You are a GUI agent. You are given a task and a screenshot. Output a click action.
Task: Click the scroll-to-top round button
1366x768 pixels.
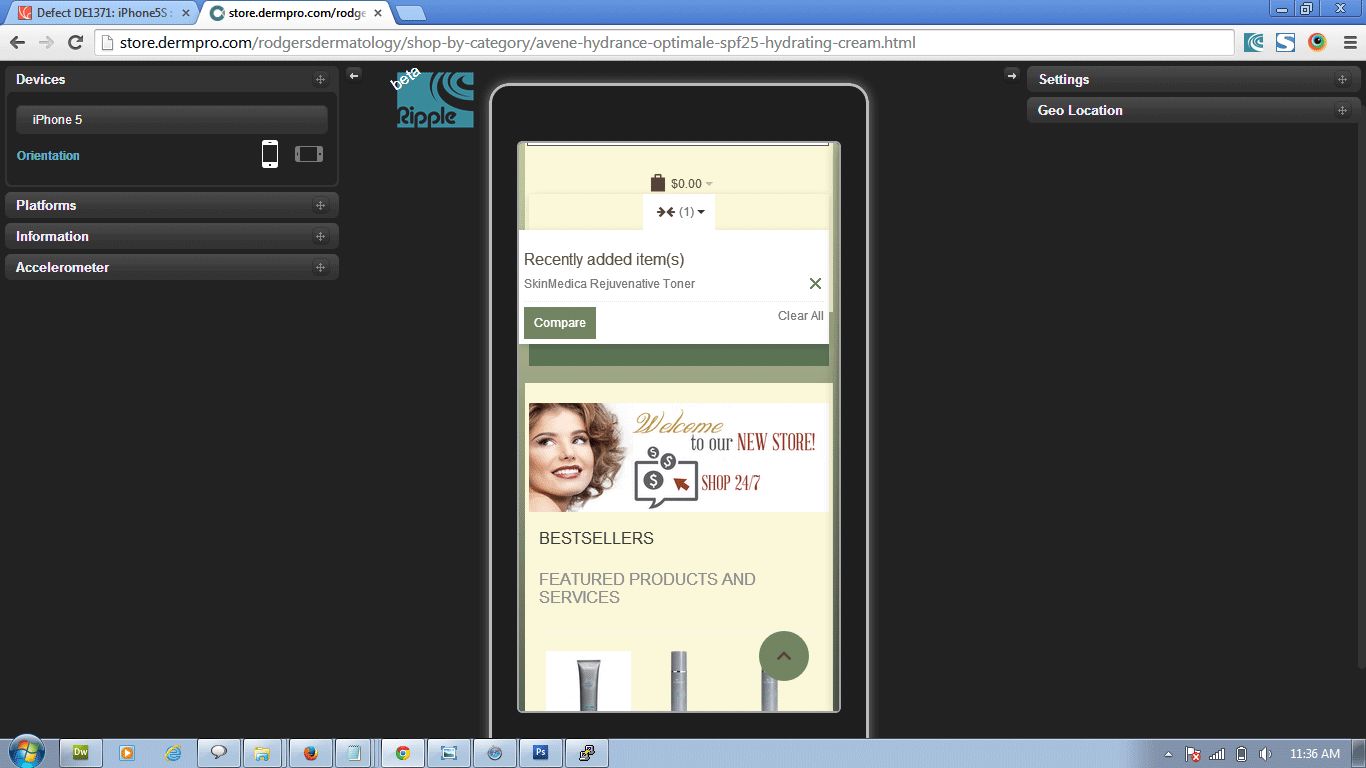[x=784, y=656]
